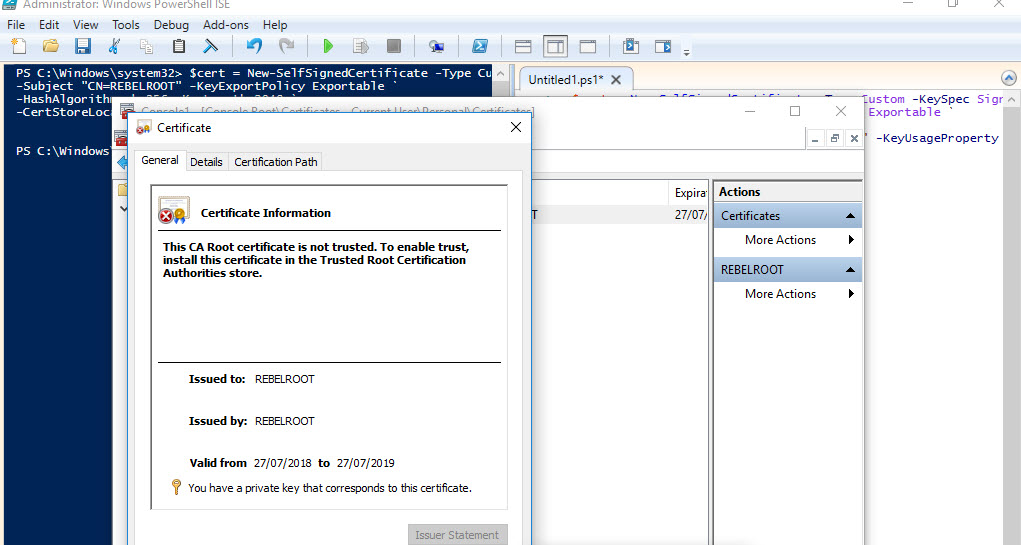
Task: Click the console pane scroll-up arrow
Action: click(x=500, y=74)
